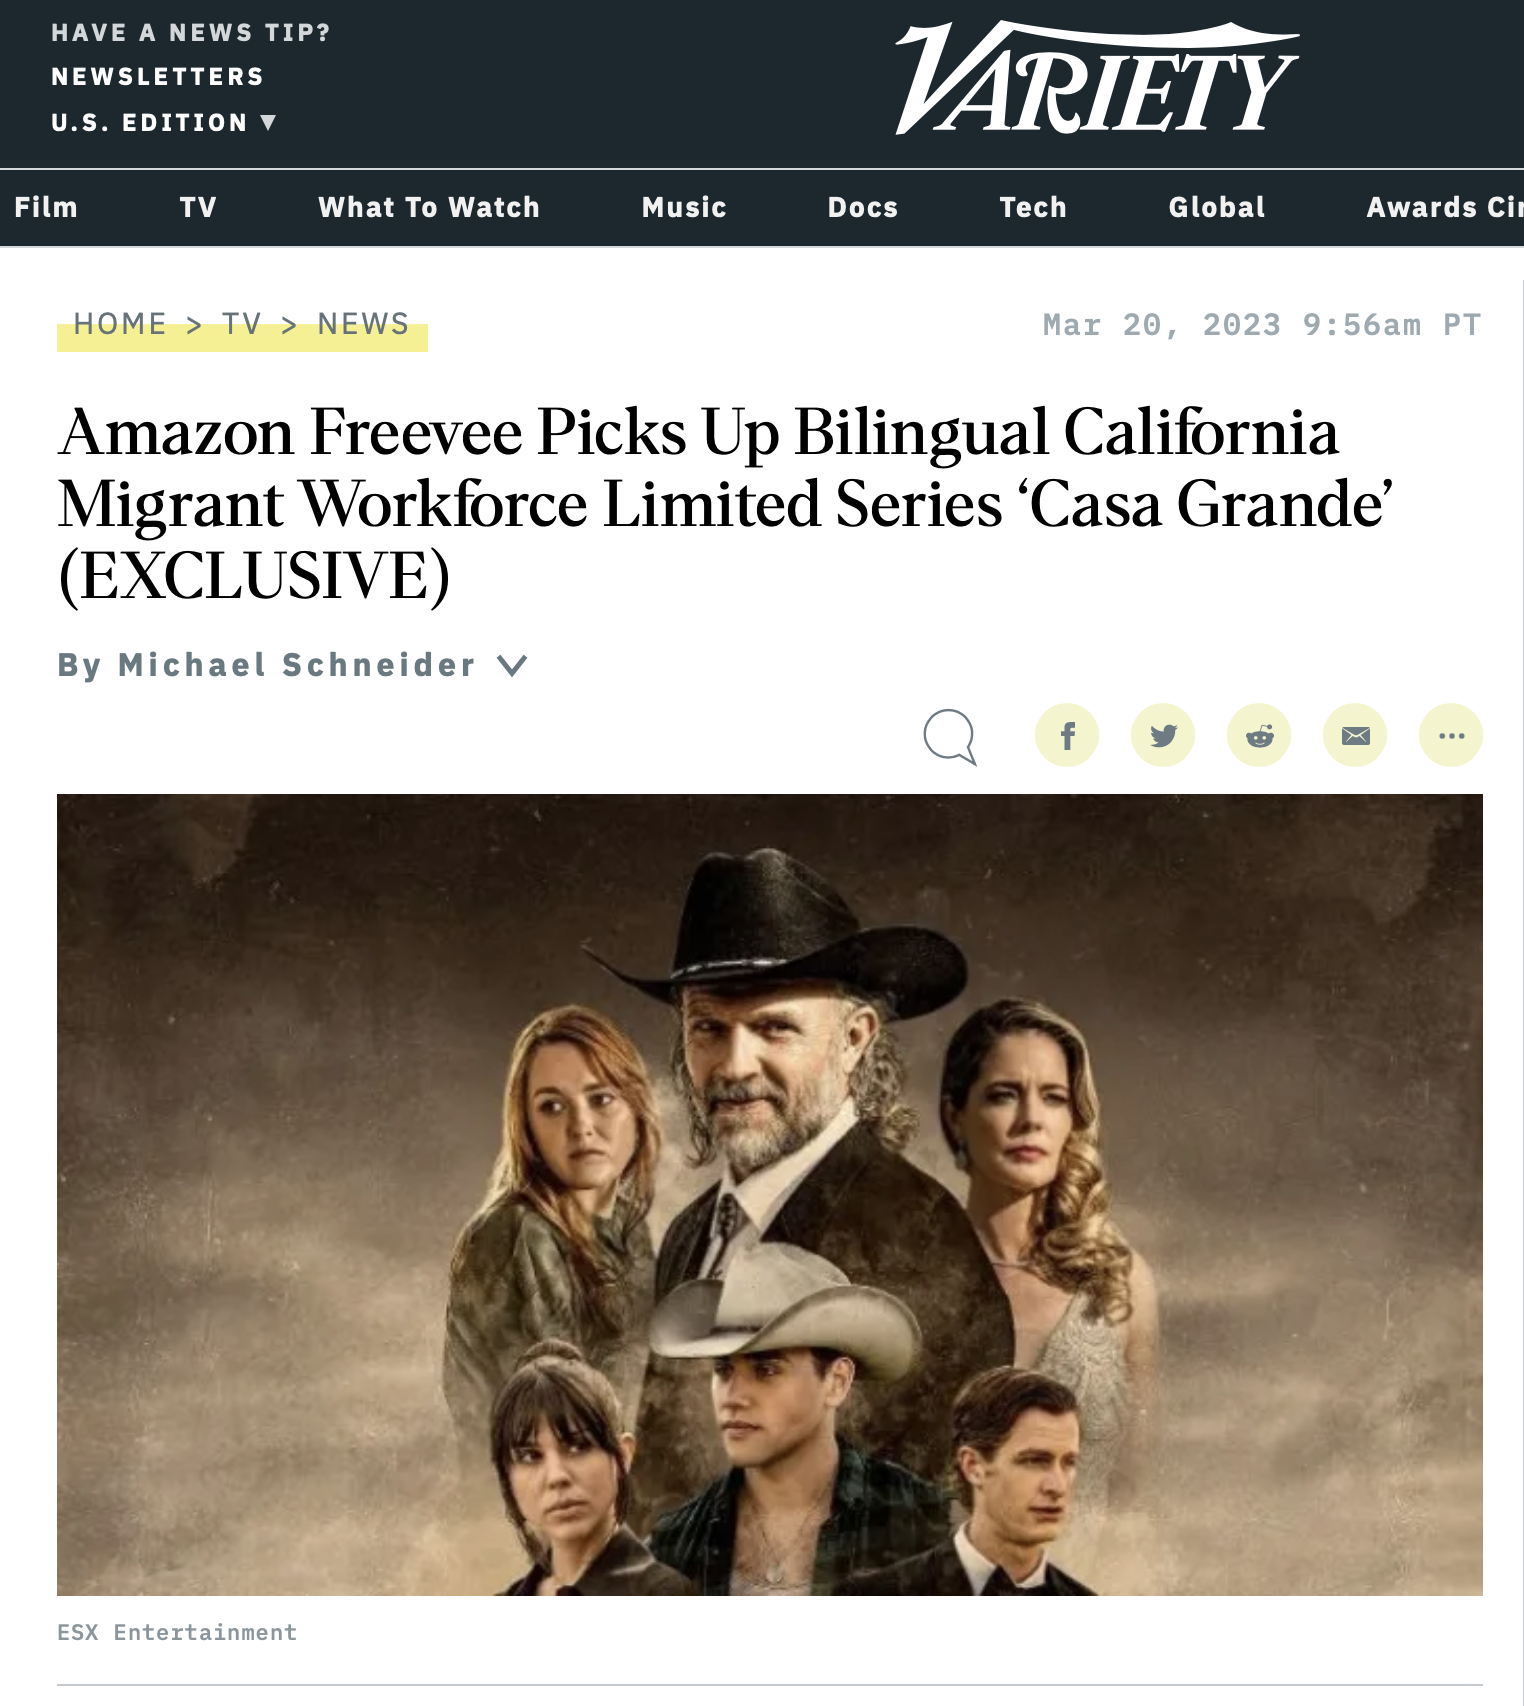Open the TV navigation menu
This screenshot has height=1706, width=1524.
pos(198,207)
